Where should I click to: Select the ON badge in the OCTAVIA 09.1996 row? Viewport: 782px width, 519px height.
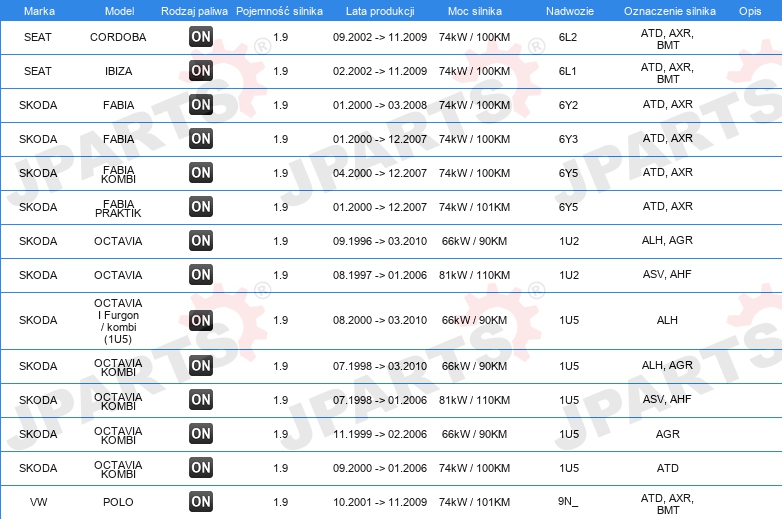pyautogui.click(x=201, y=241)
